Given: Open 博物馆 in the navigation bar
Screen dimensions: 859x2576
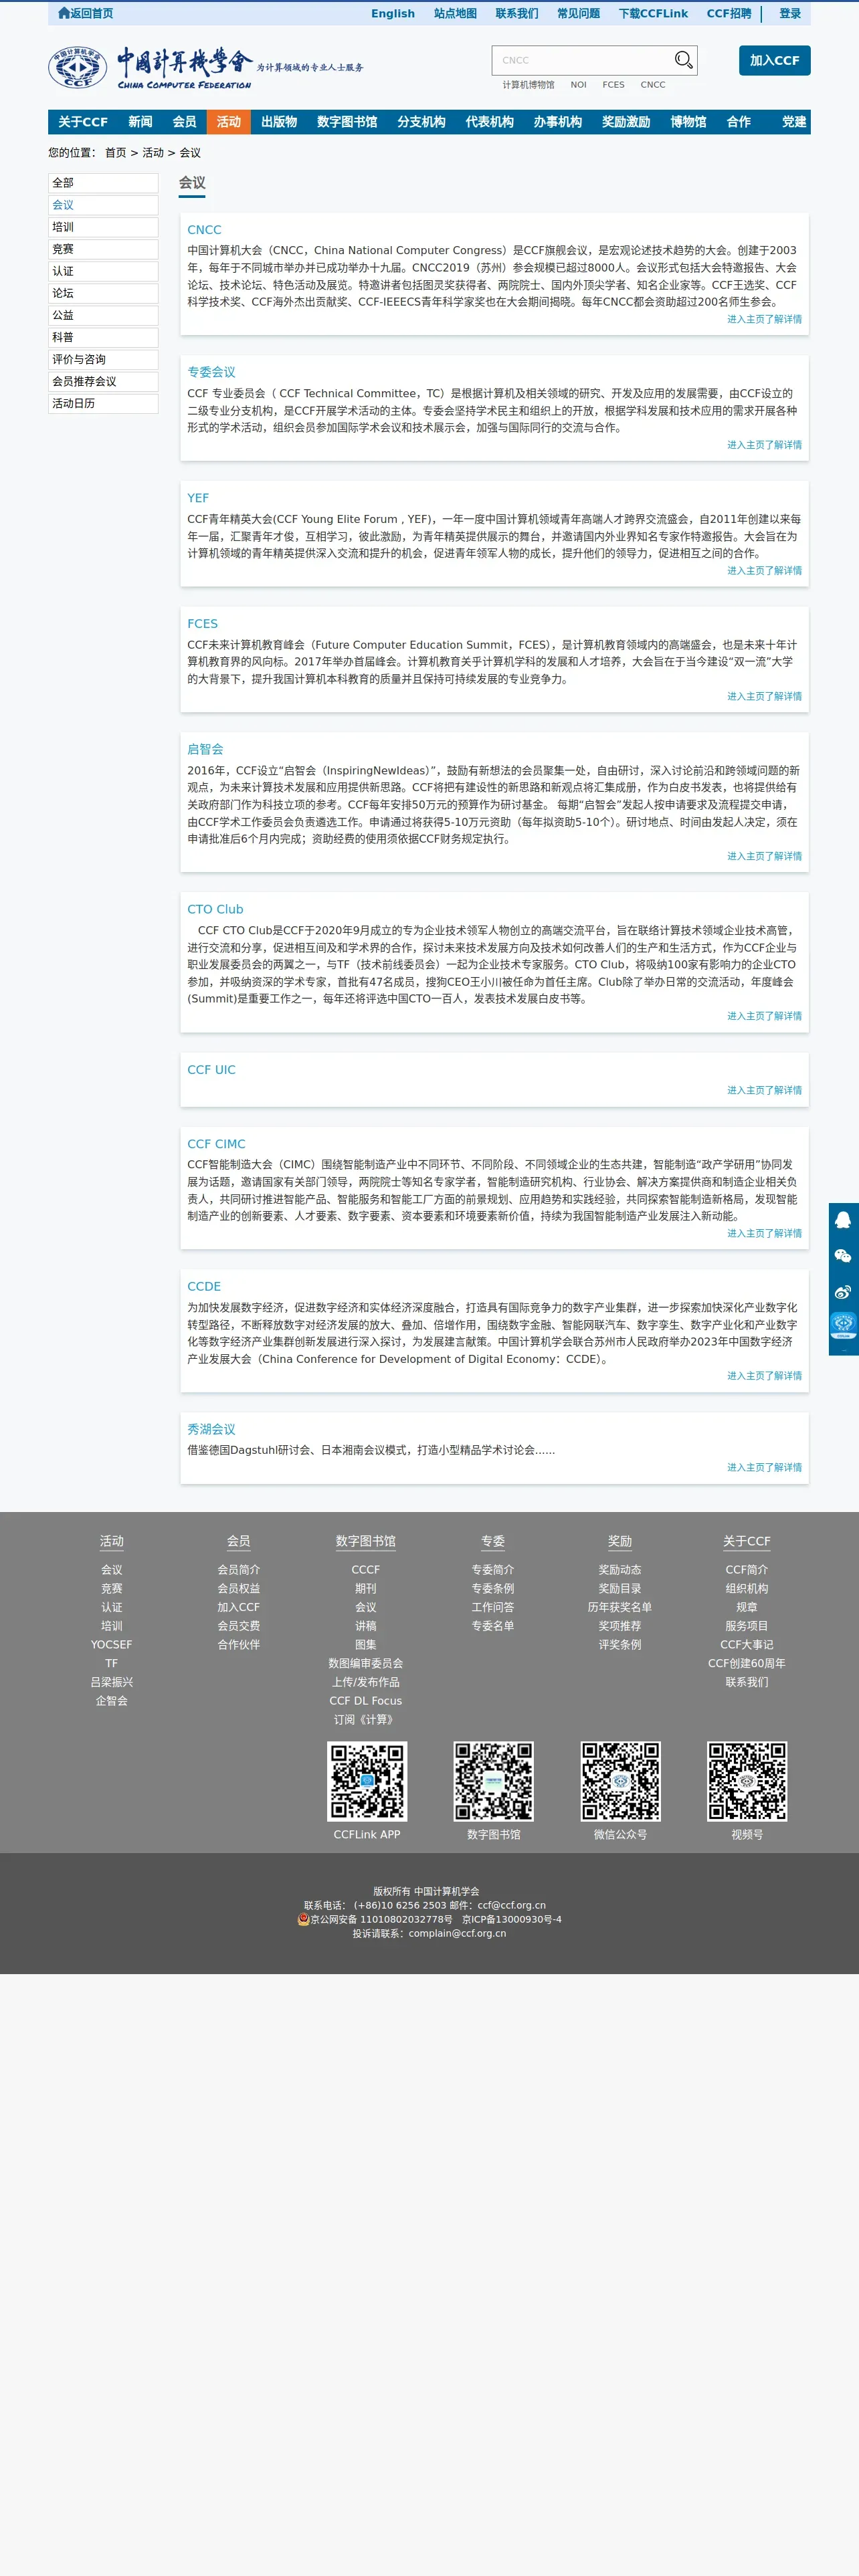Looking at the screenshot, I should tap(688, 122).
